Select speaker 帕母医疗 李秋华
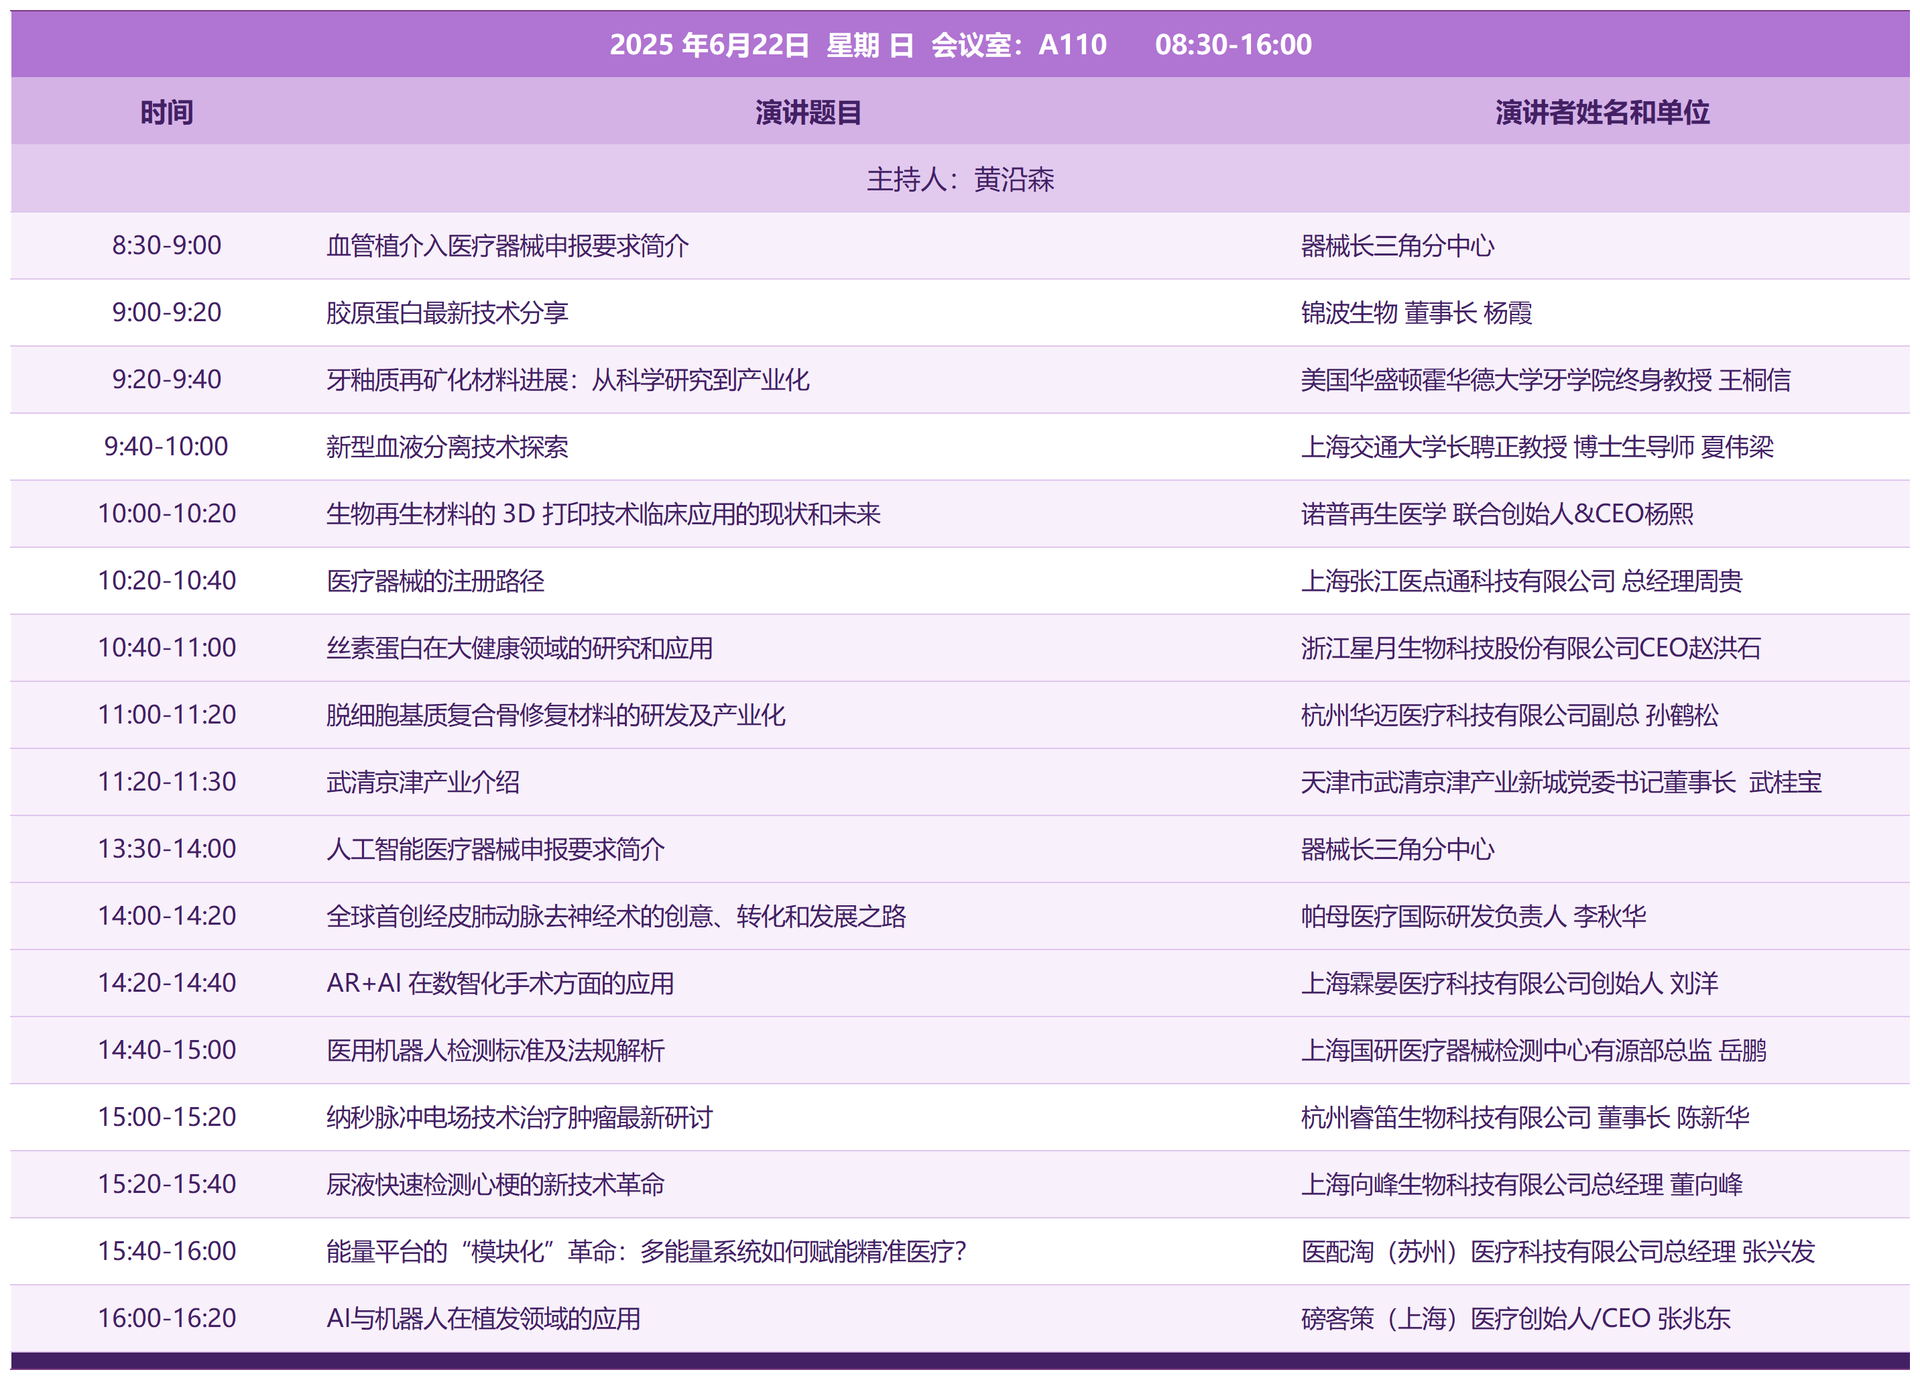Image resolution: width=1920 pixels, height=1380 pixels. point(1473,915)
